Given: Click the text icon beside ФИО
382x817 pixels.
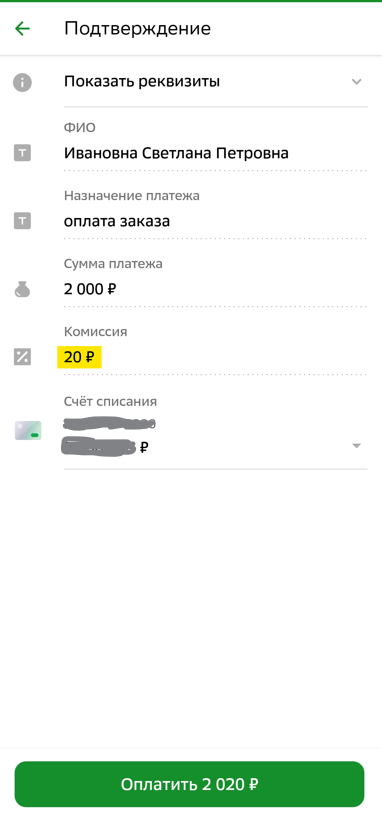Looking at the screenshot, I should 22,153.
